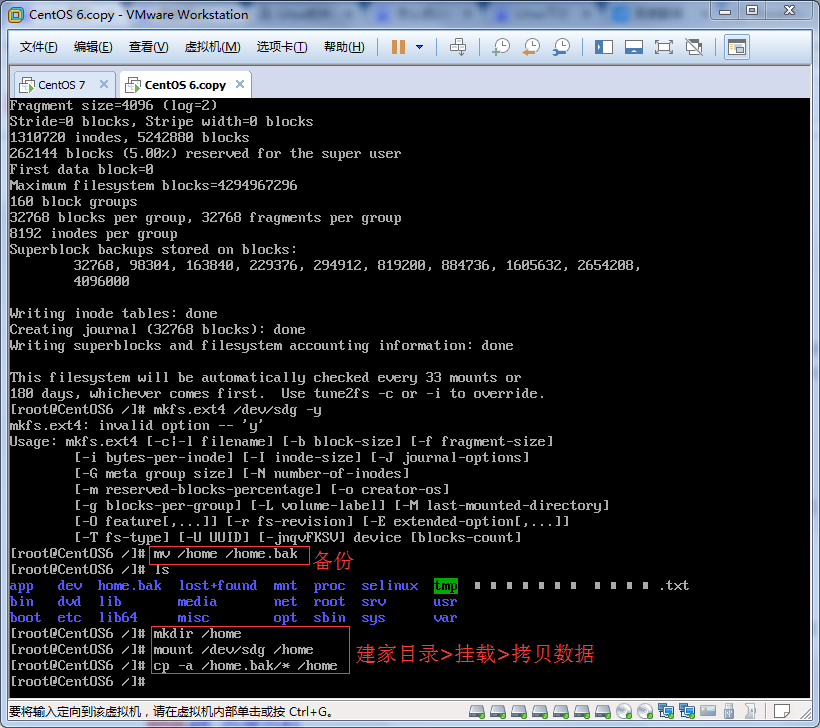Open the 文件(F) menu

38,47
